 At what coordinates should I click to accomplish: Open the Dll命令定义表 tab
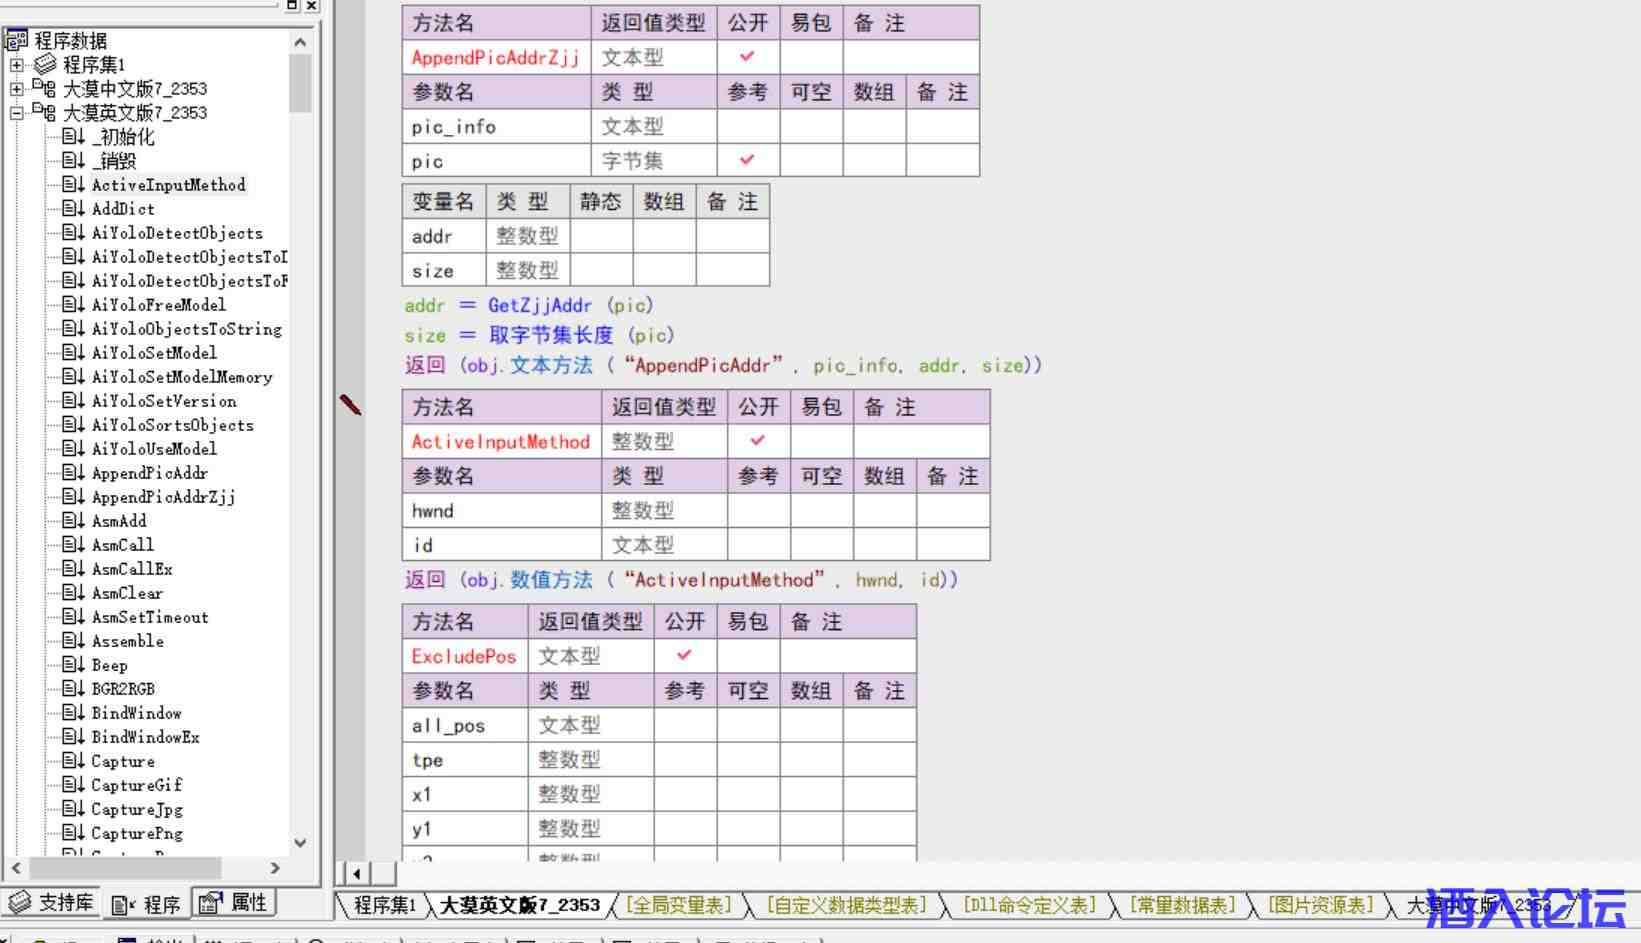pos(1029,905)
